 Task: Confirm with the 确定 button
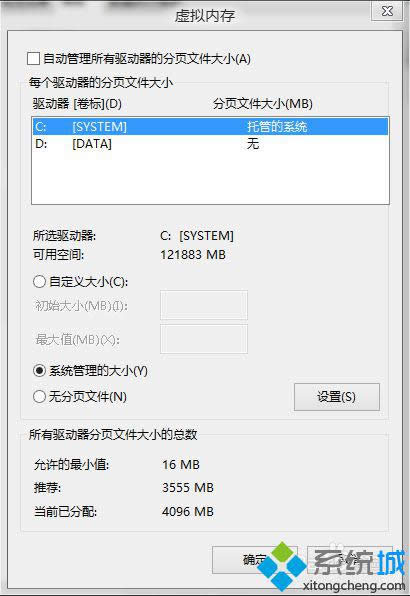click(x=255, y=560)
